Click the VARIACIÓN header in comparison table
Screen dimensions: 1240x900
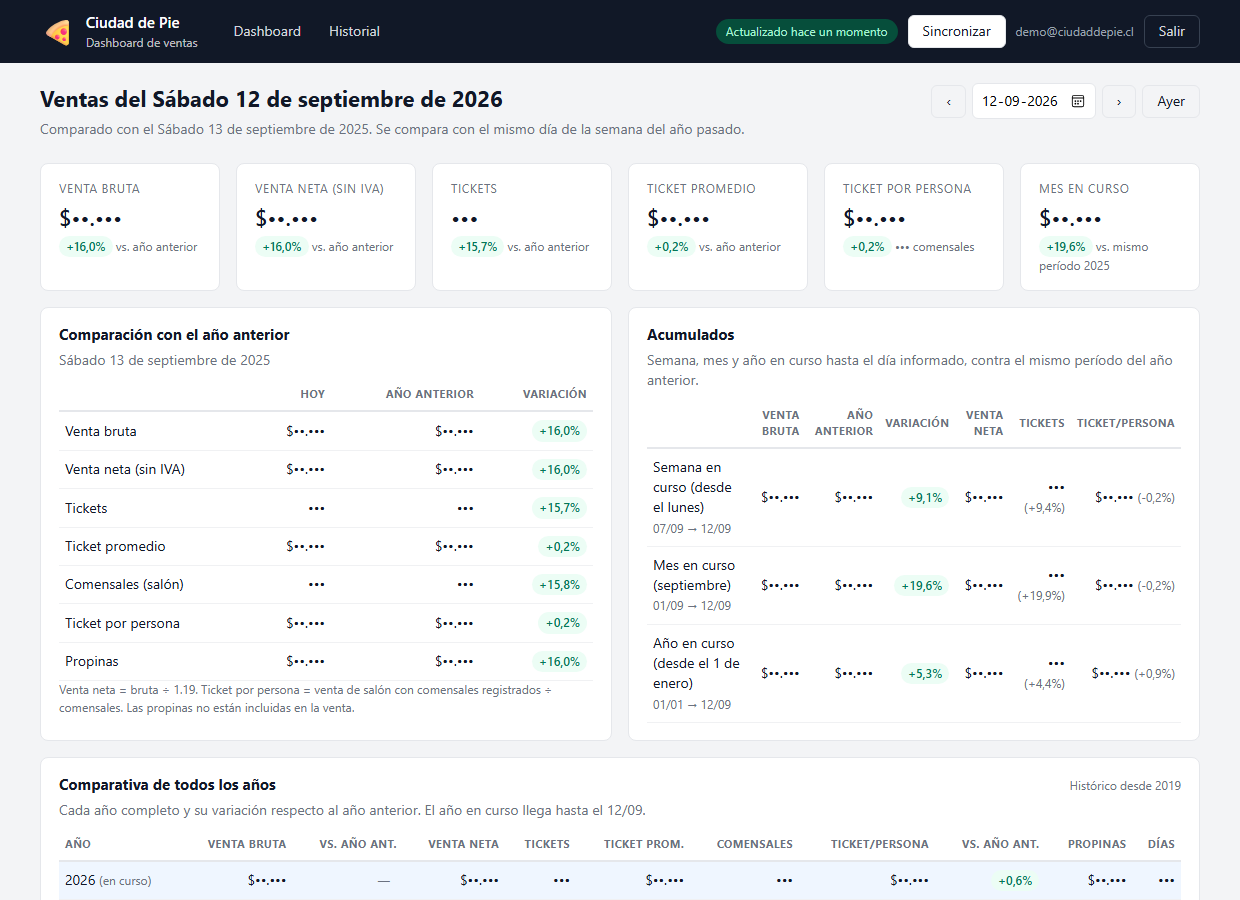(554, 394)
